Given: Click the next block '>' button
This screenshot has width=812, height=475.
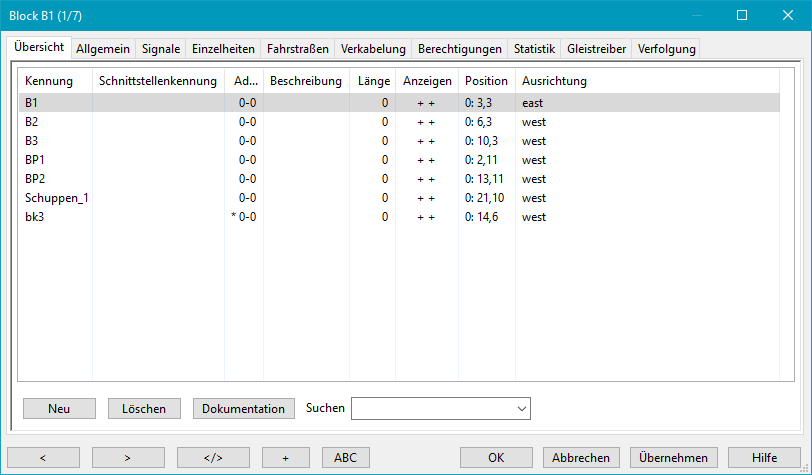Looking at the screenshot, I should 128,457.
